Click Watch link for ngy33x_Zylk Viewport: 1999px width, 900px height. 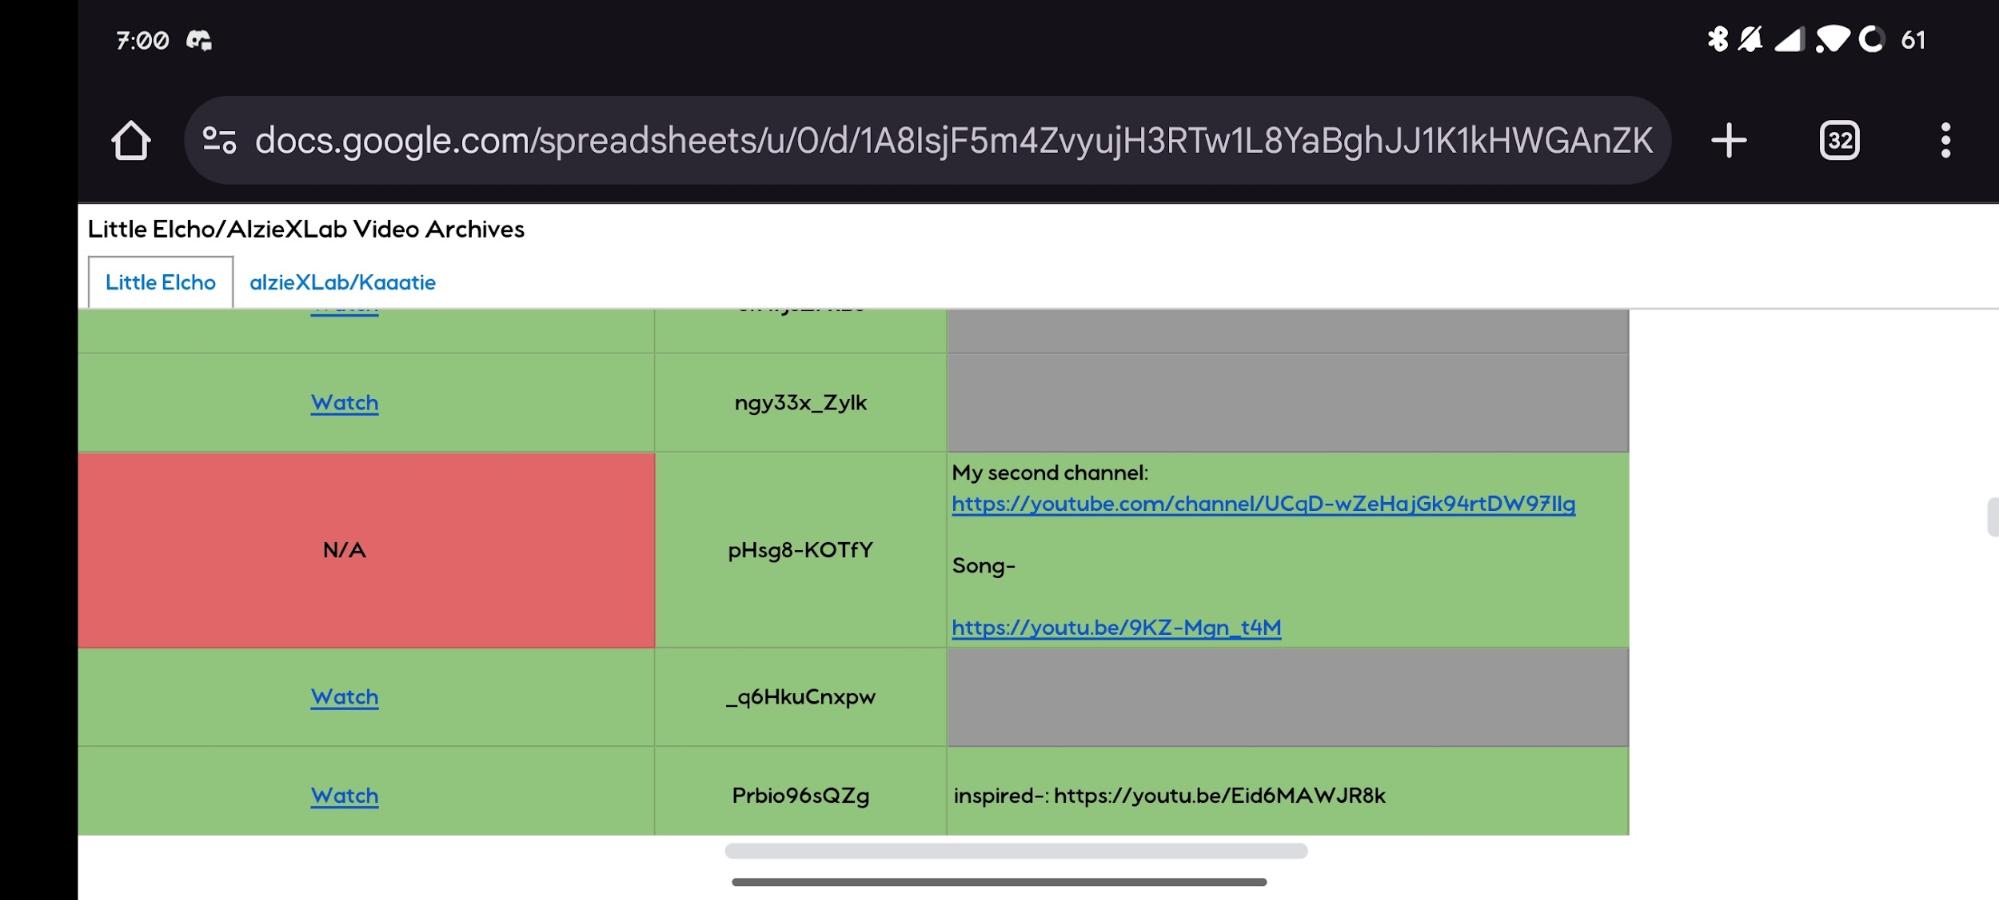[344, 403]
